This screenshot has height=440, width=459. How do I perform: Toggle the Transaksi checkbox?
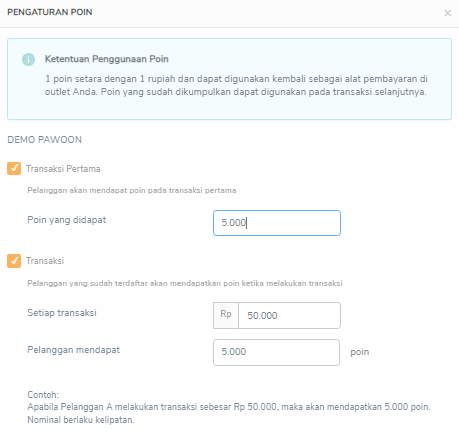click(14, 261)
